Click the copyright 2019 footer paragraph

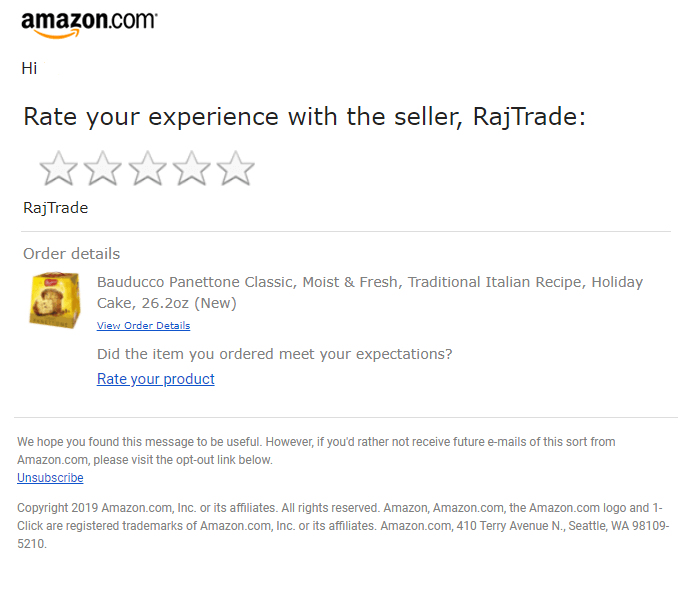(x=342, y=526)
